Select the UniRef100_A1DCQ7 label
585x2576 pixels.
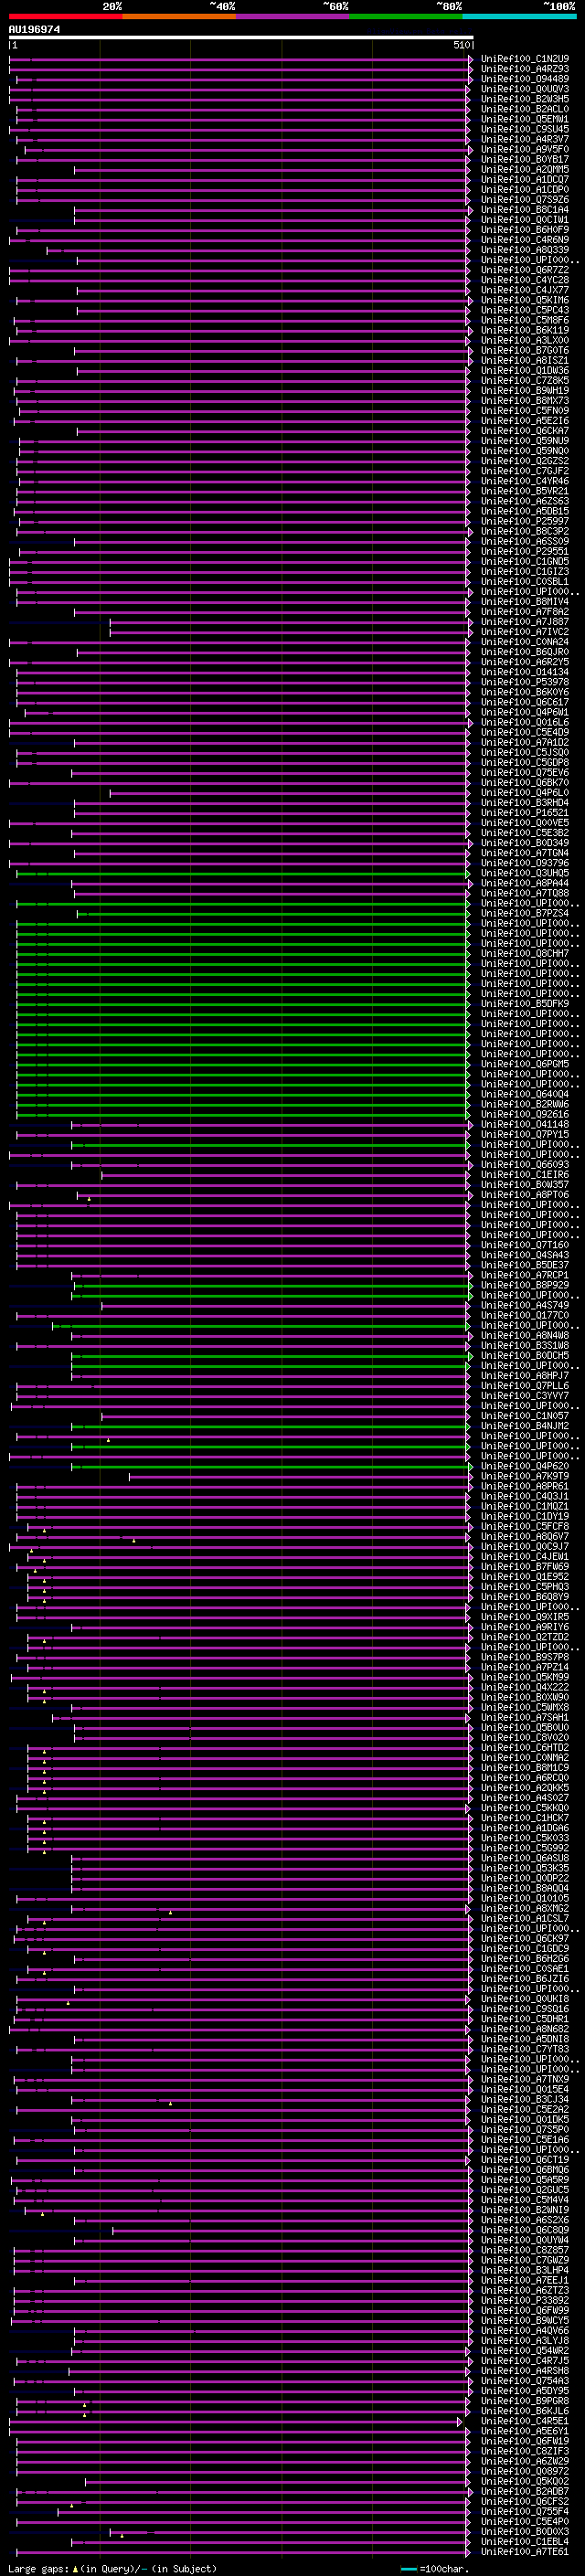tap(525, 179)
